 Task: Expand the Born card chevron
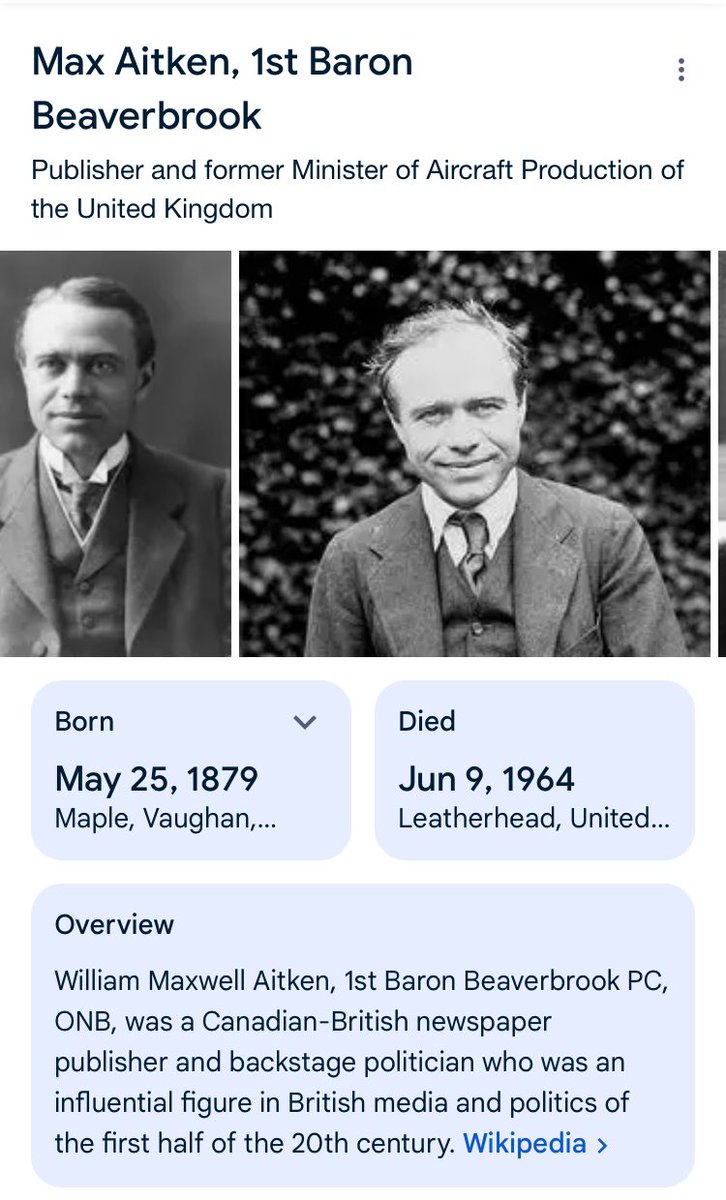tap(306, 722)
